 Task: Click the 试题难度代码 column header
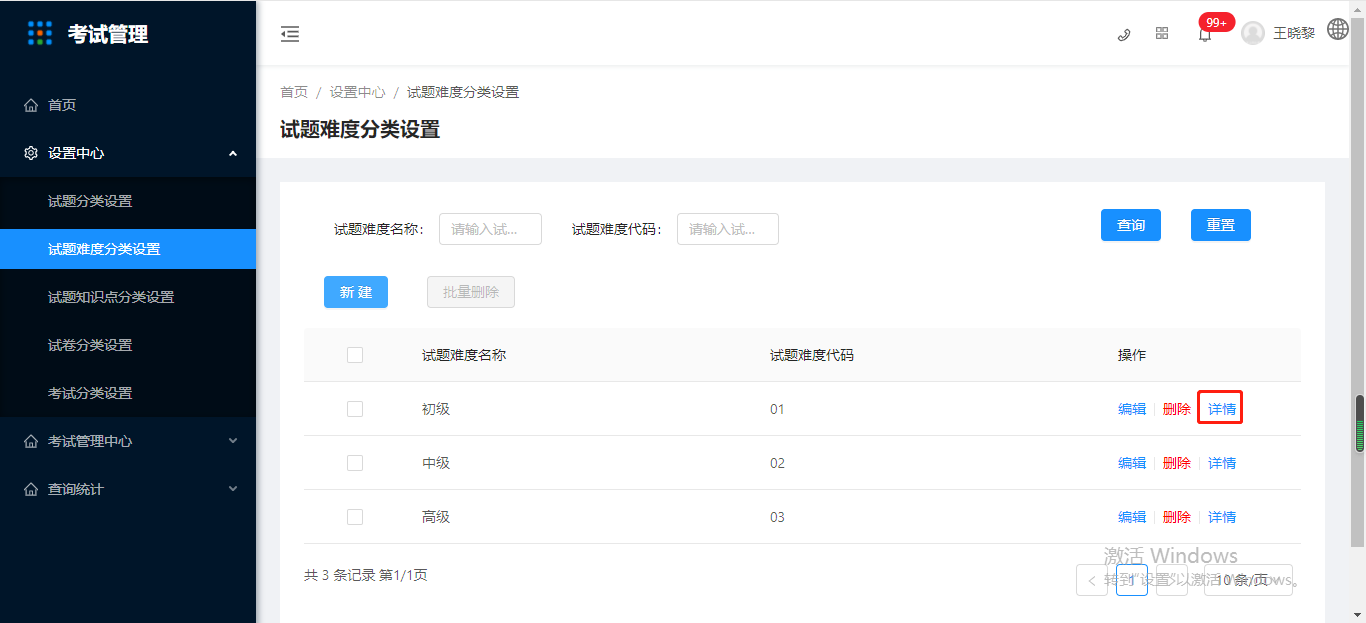812,355
